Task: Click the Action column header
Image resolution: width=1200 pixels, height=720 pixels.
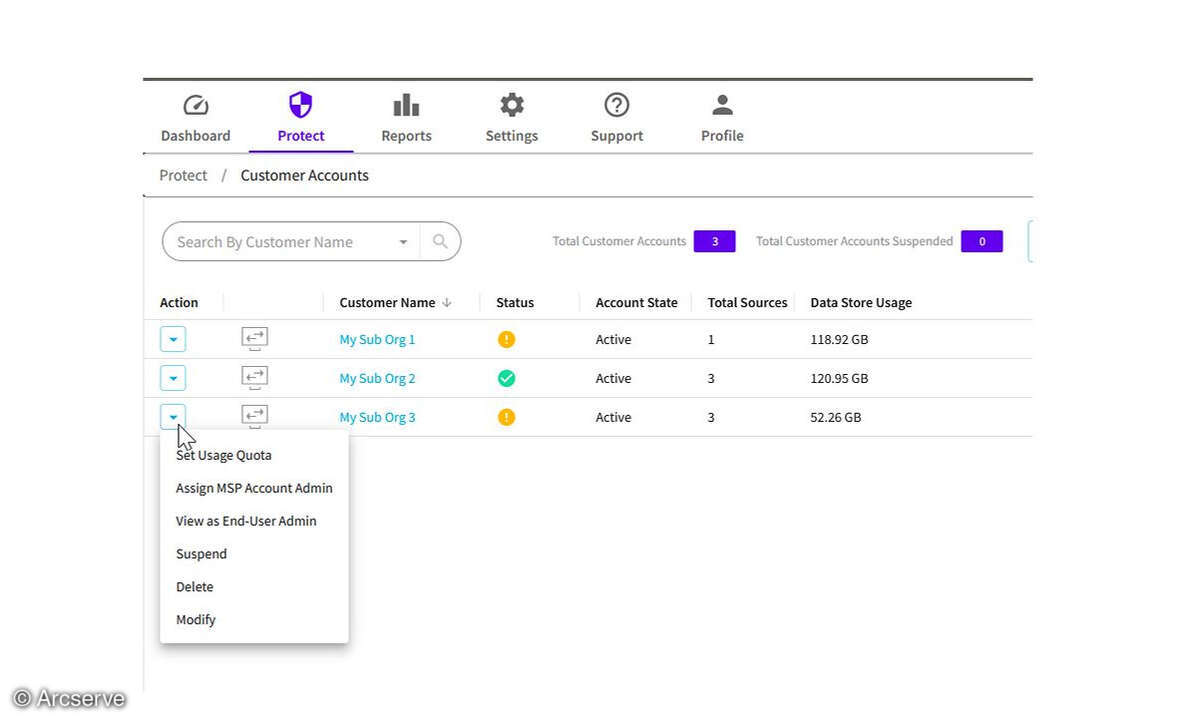Action: coord(179,302)
